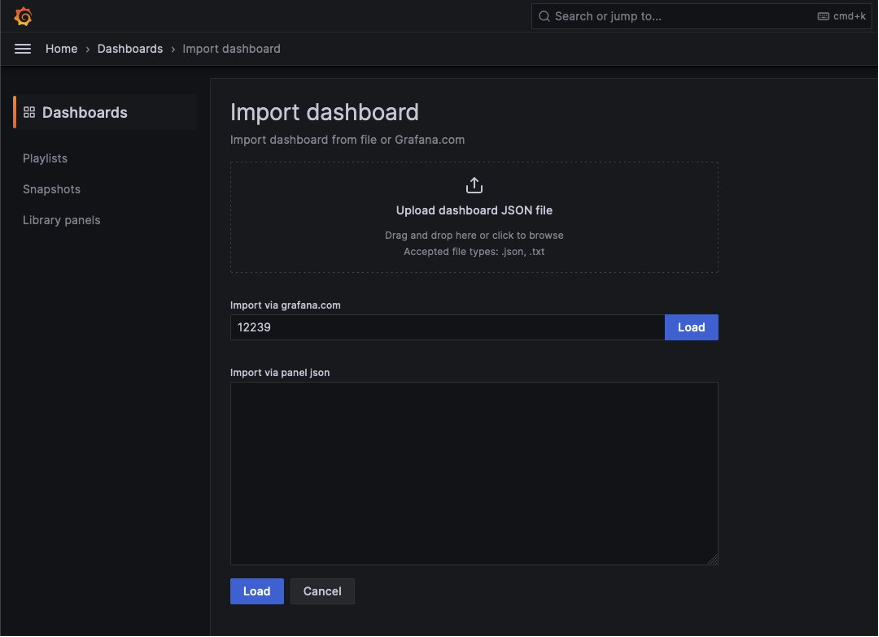This screenshot has width=879, height=637.
Task: Expand the breadcrumb chevron after Dashboards
Action: [x=175, y=48]
